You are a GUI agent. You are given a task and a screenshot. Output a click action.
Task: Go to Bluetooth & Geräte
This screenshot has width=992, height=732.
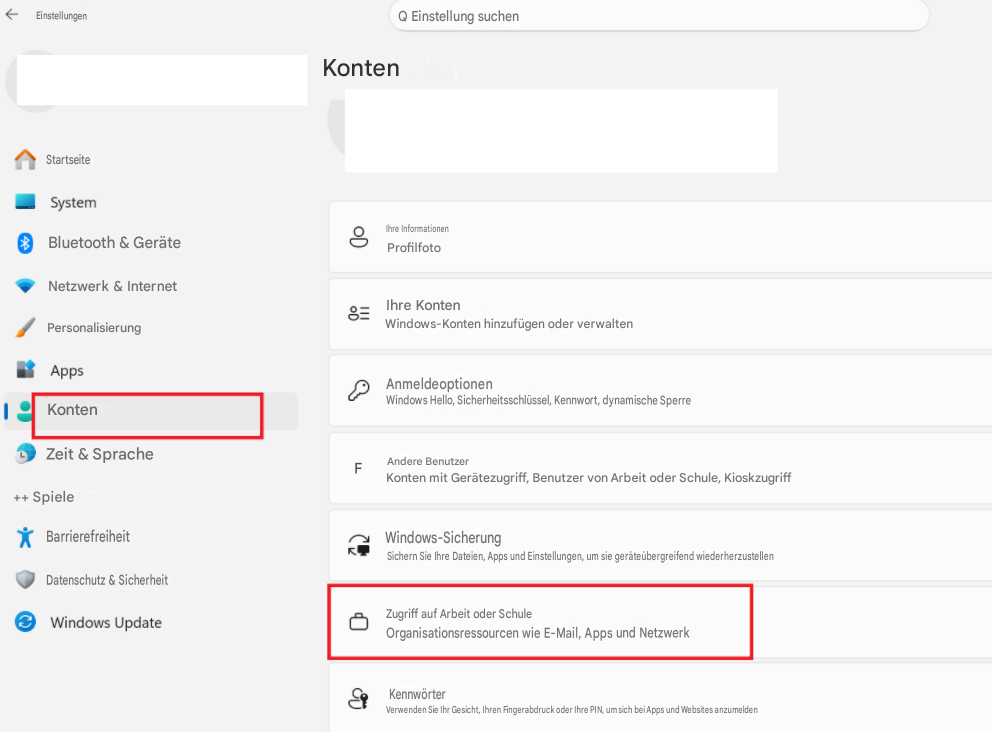tap(151, 243)
